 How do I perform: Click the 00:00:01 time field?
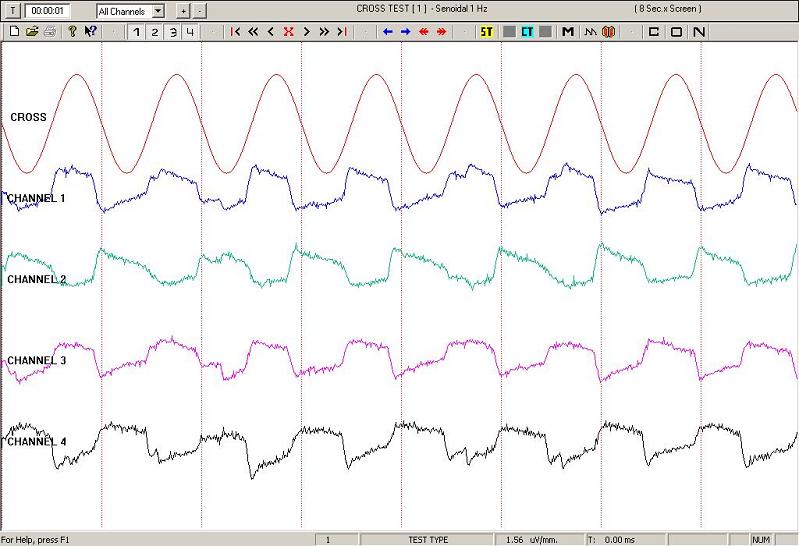coord(47,11)
